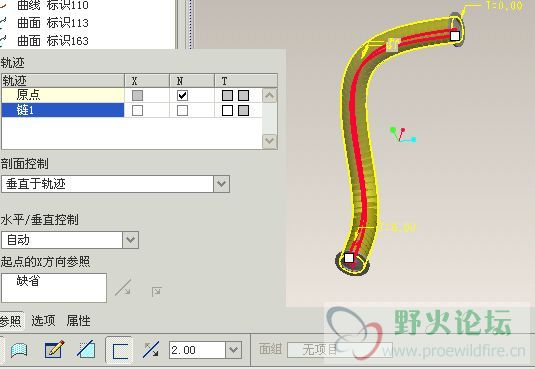Select the sweep as surface icon
The height and width of the screenshot is (369, 535).
pos(19,350)
